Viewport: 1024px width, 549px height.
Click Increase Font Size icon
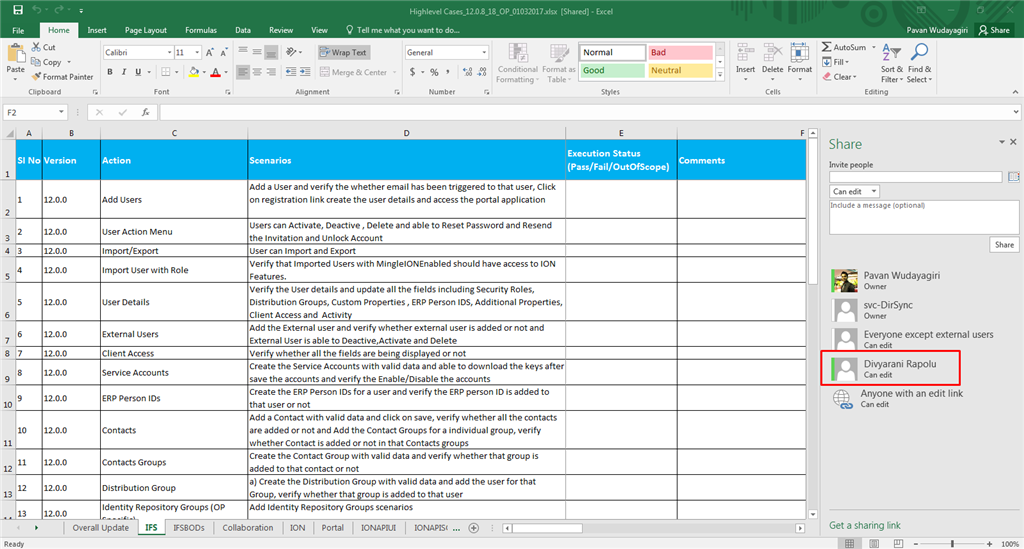[x=210, y=52]
